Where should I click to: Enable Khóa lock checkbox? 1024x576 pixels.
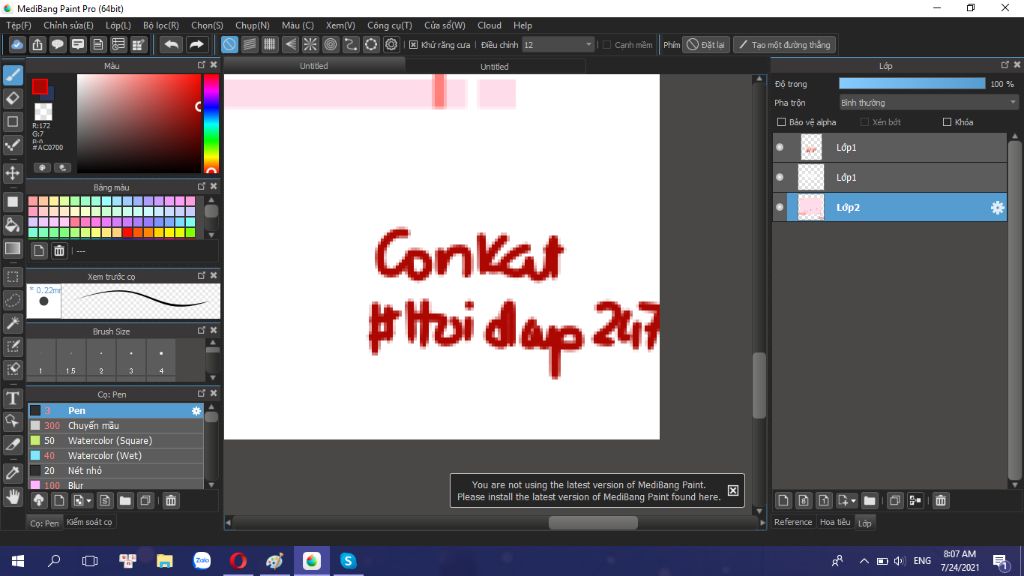click(947, 122)
